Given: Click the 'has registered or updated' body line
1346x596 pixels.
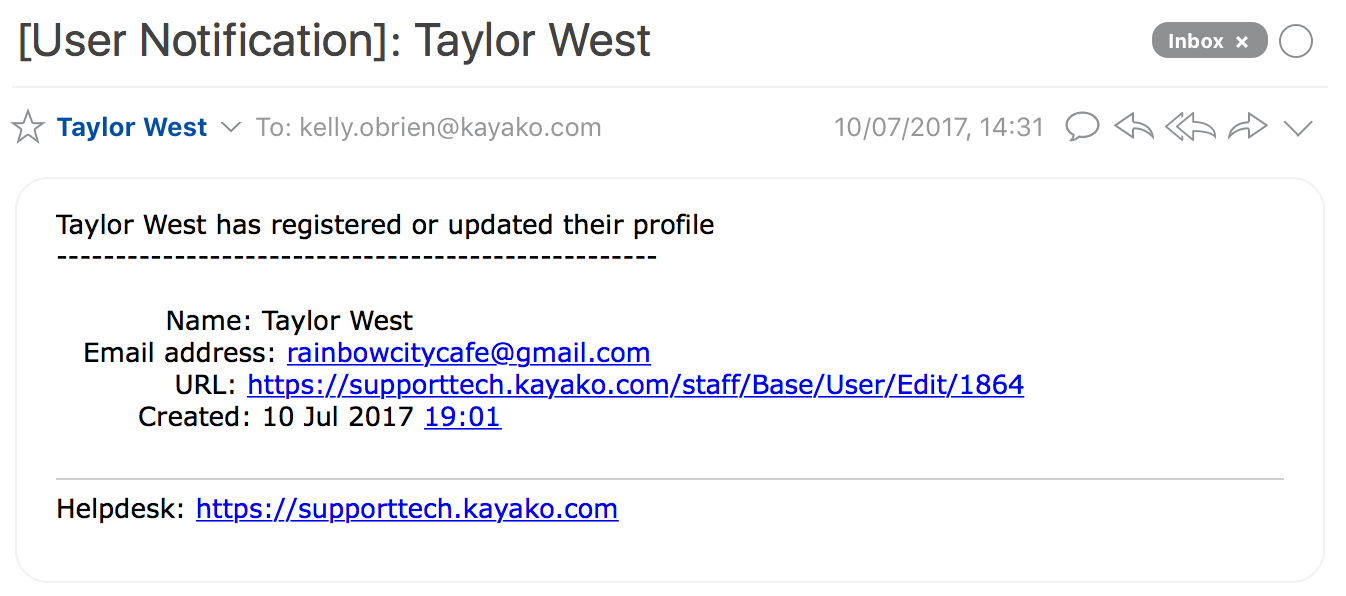Looking at the screenshot, I should (385, 225).
